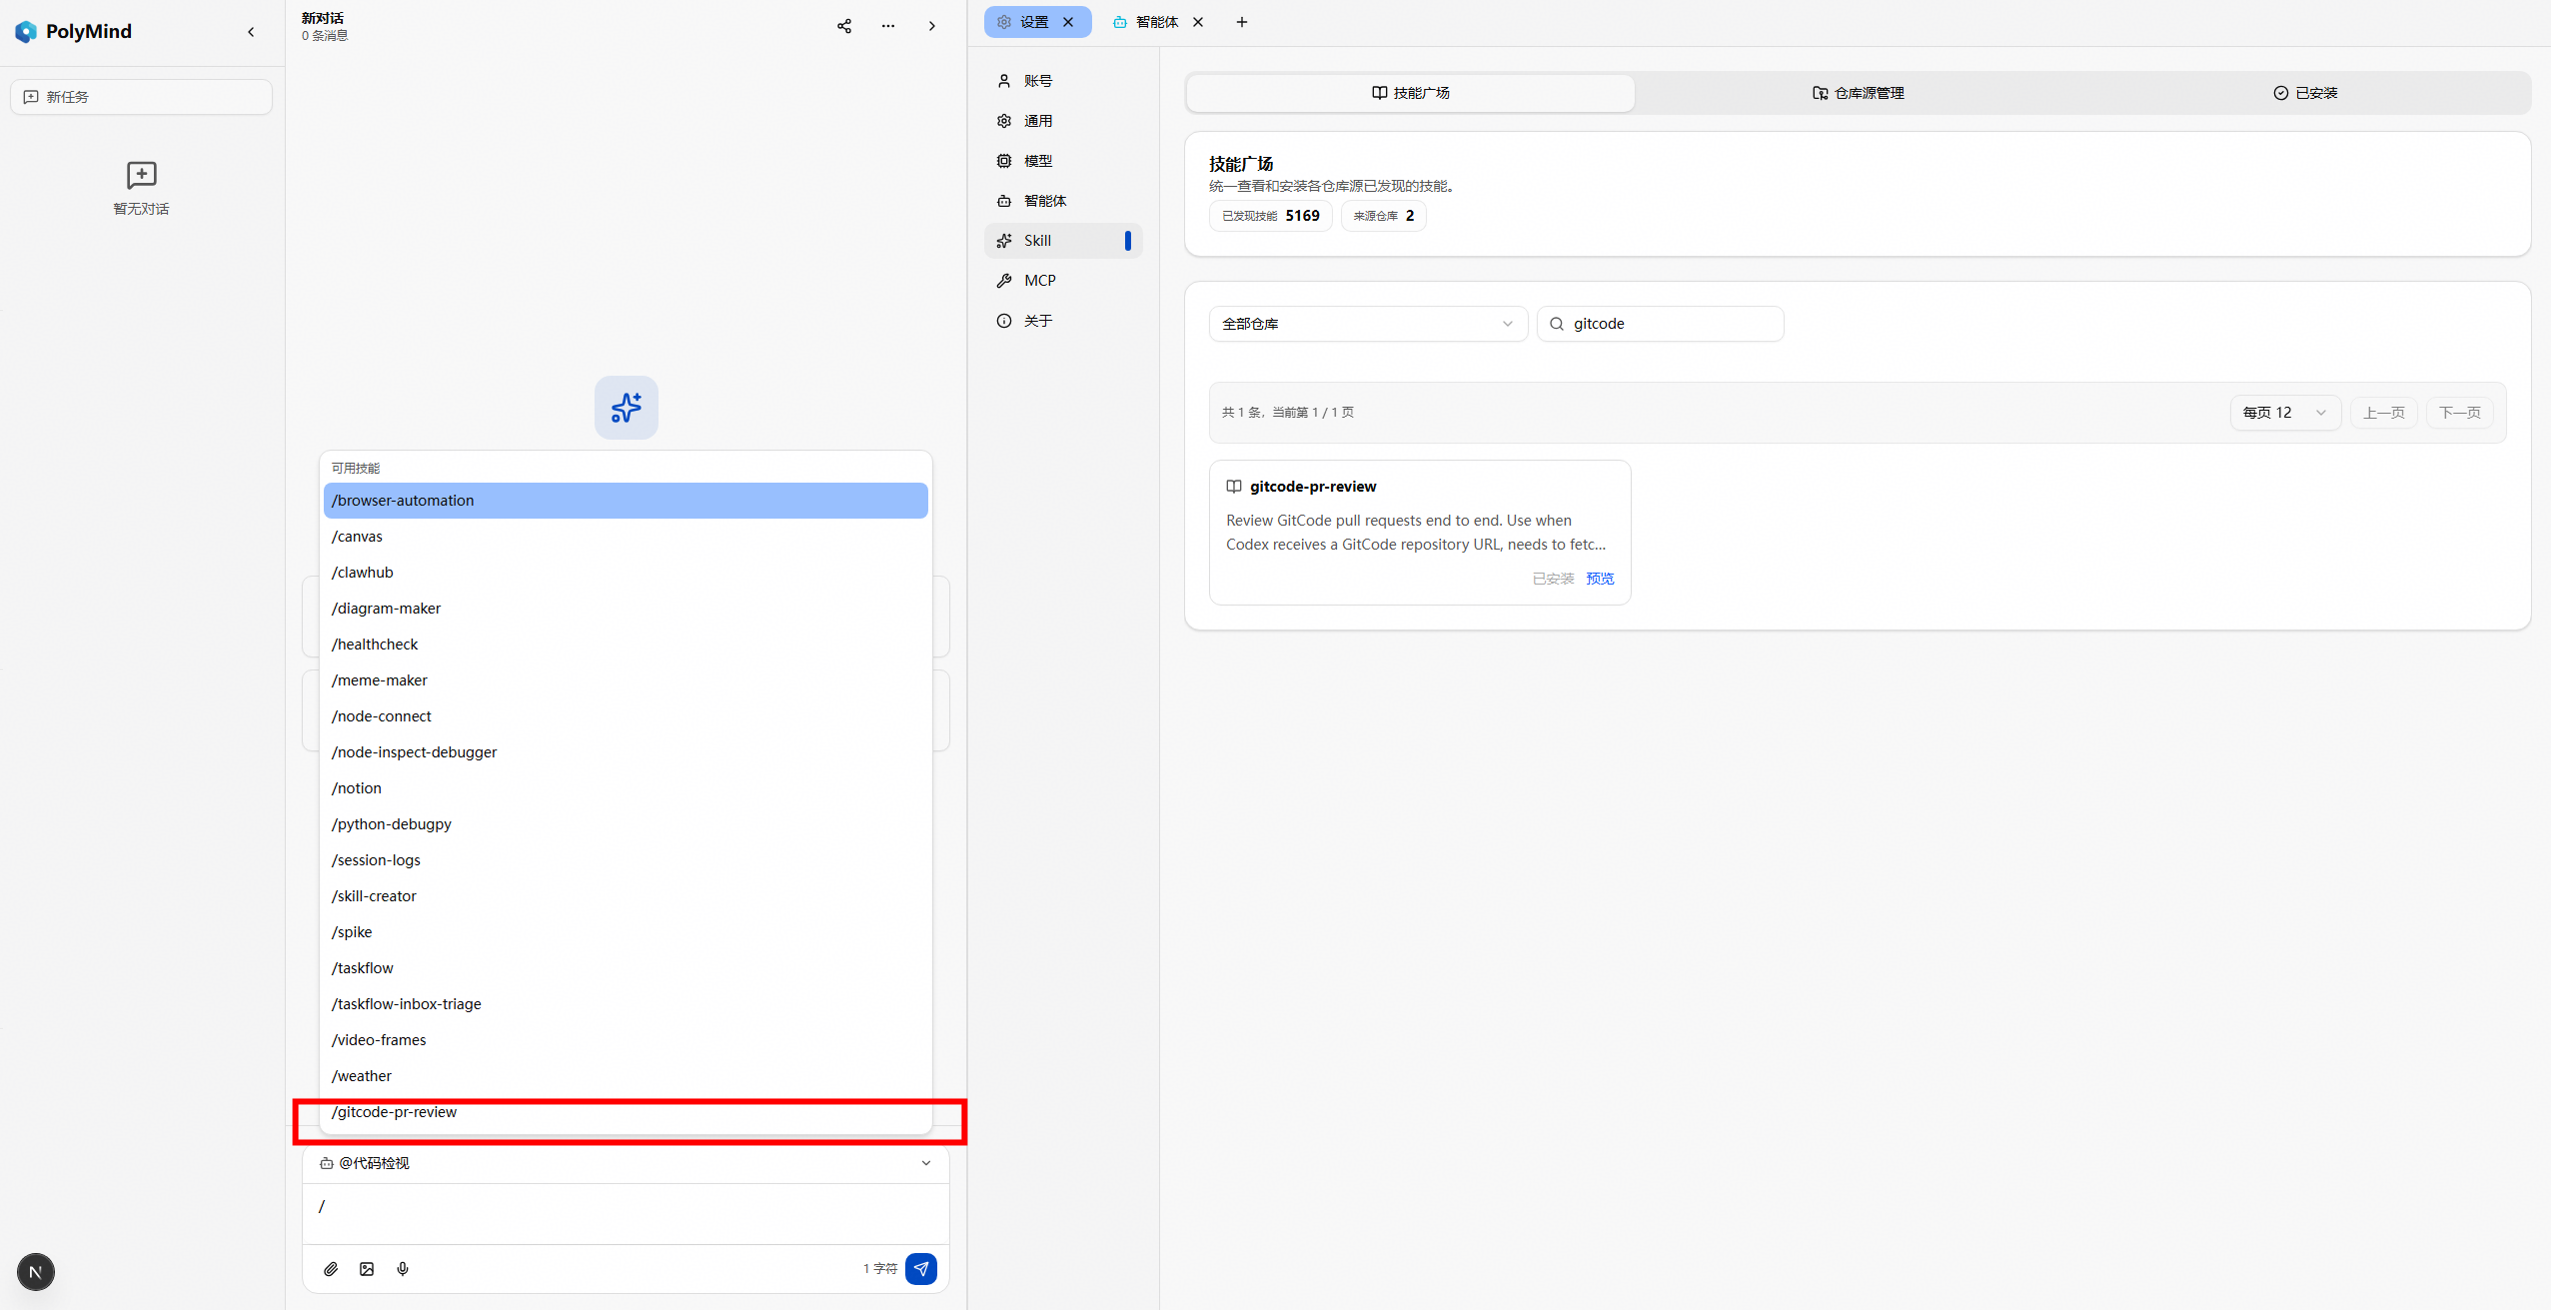Click the message input box

(x=626, y=1213)
